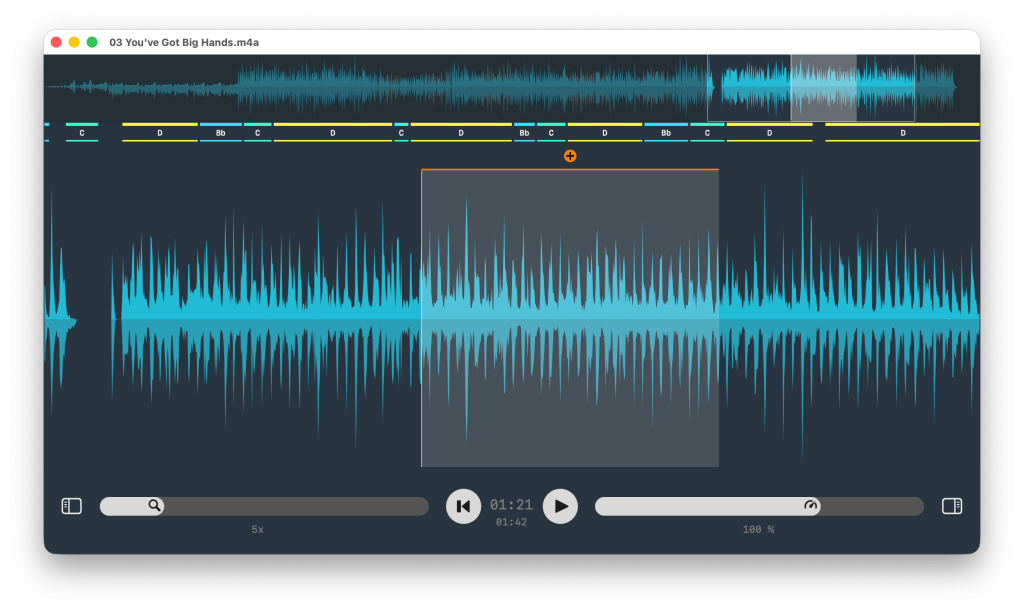Toggle the left sidebar panel icon
The width and height of the screenshot is (1024, 612).
71,506
